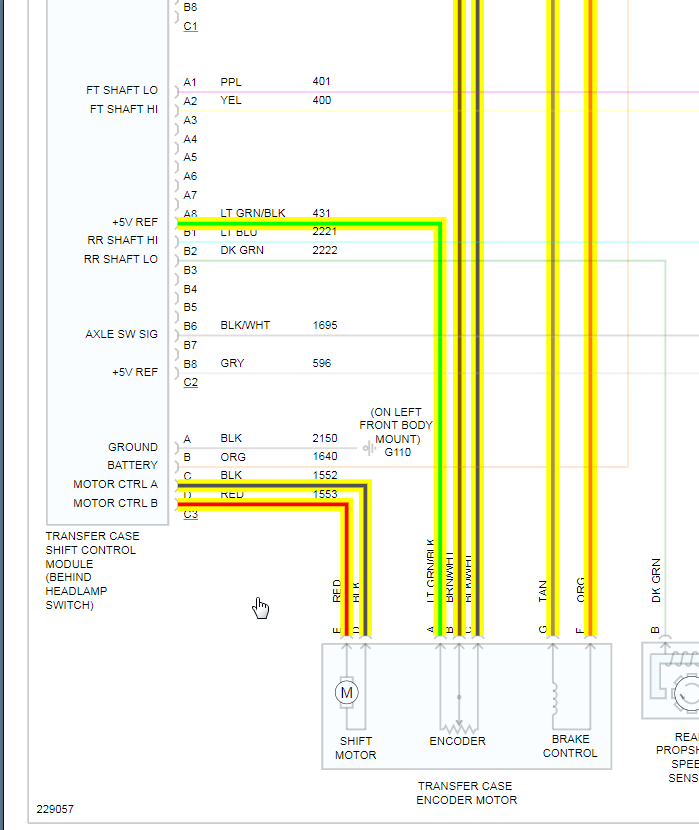Click the SHIFT MOTOR label

[356, 748]
